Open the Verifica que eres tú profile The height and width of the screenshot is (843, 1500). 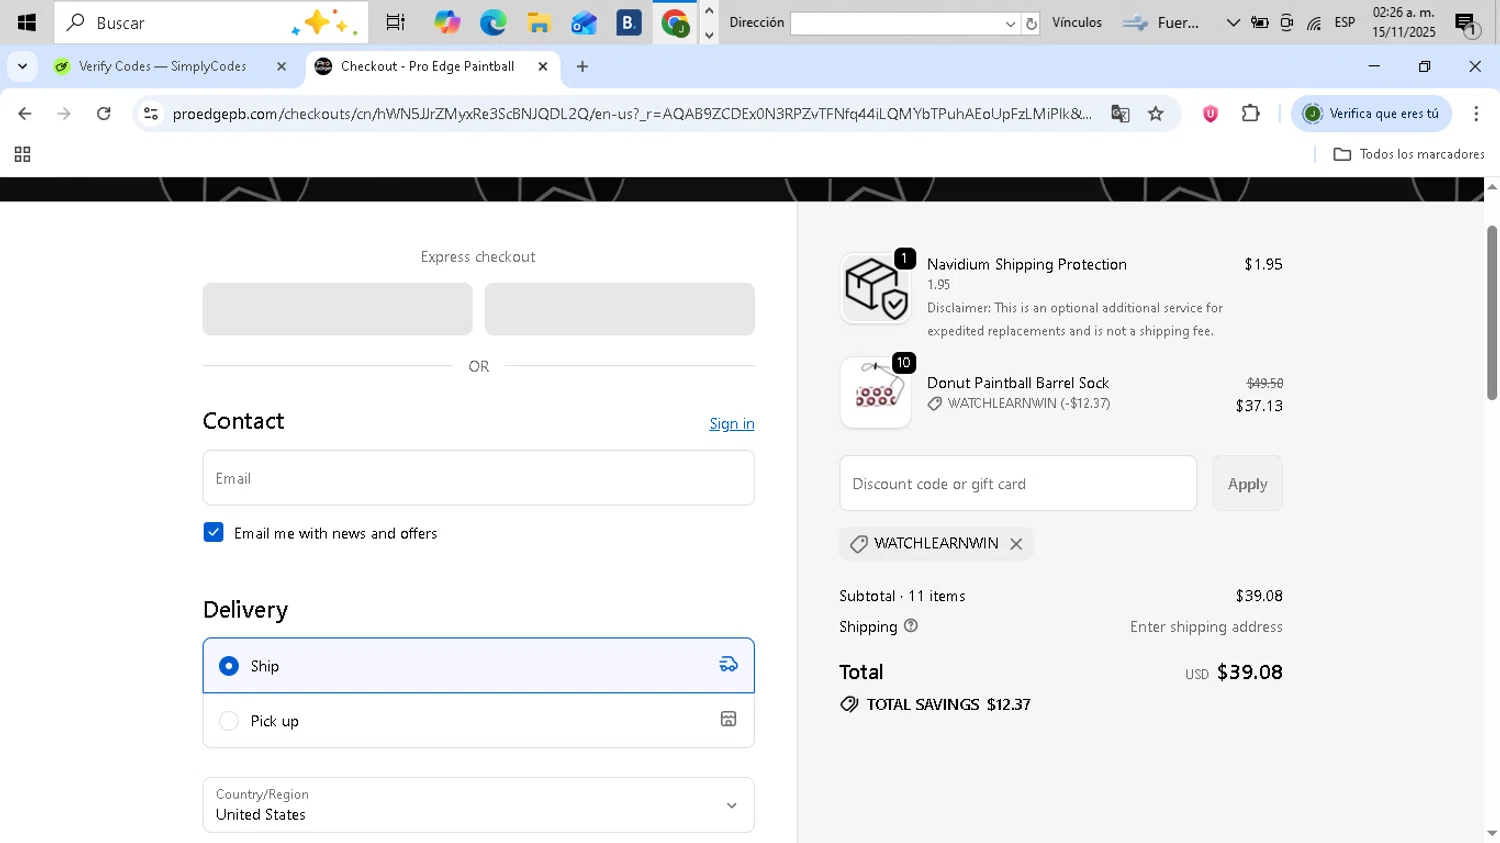pos(1371,114)
